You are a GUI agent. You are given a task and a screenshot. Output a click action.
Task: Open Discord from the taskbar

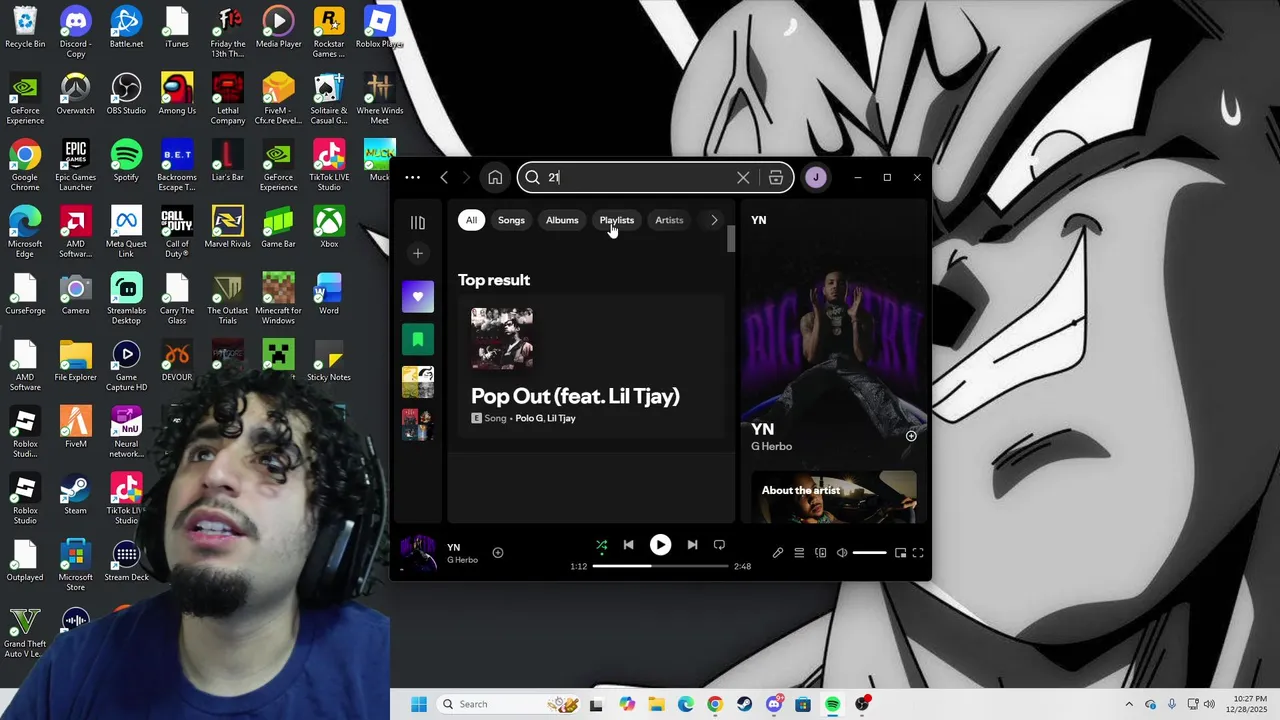[773, 704]
